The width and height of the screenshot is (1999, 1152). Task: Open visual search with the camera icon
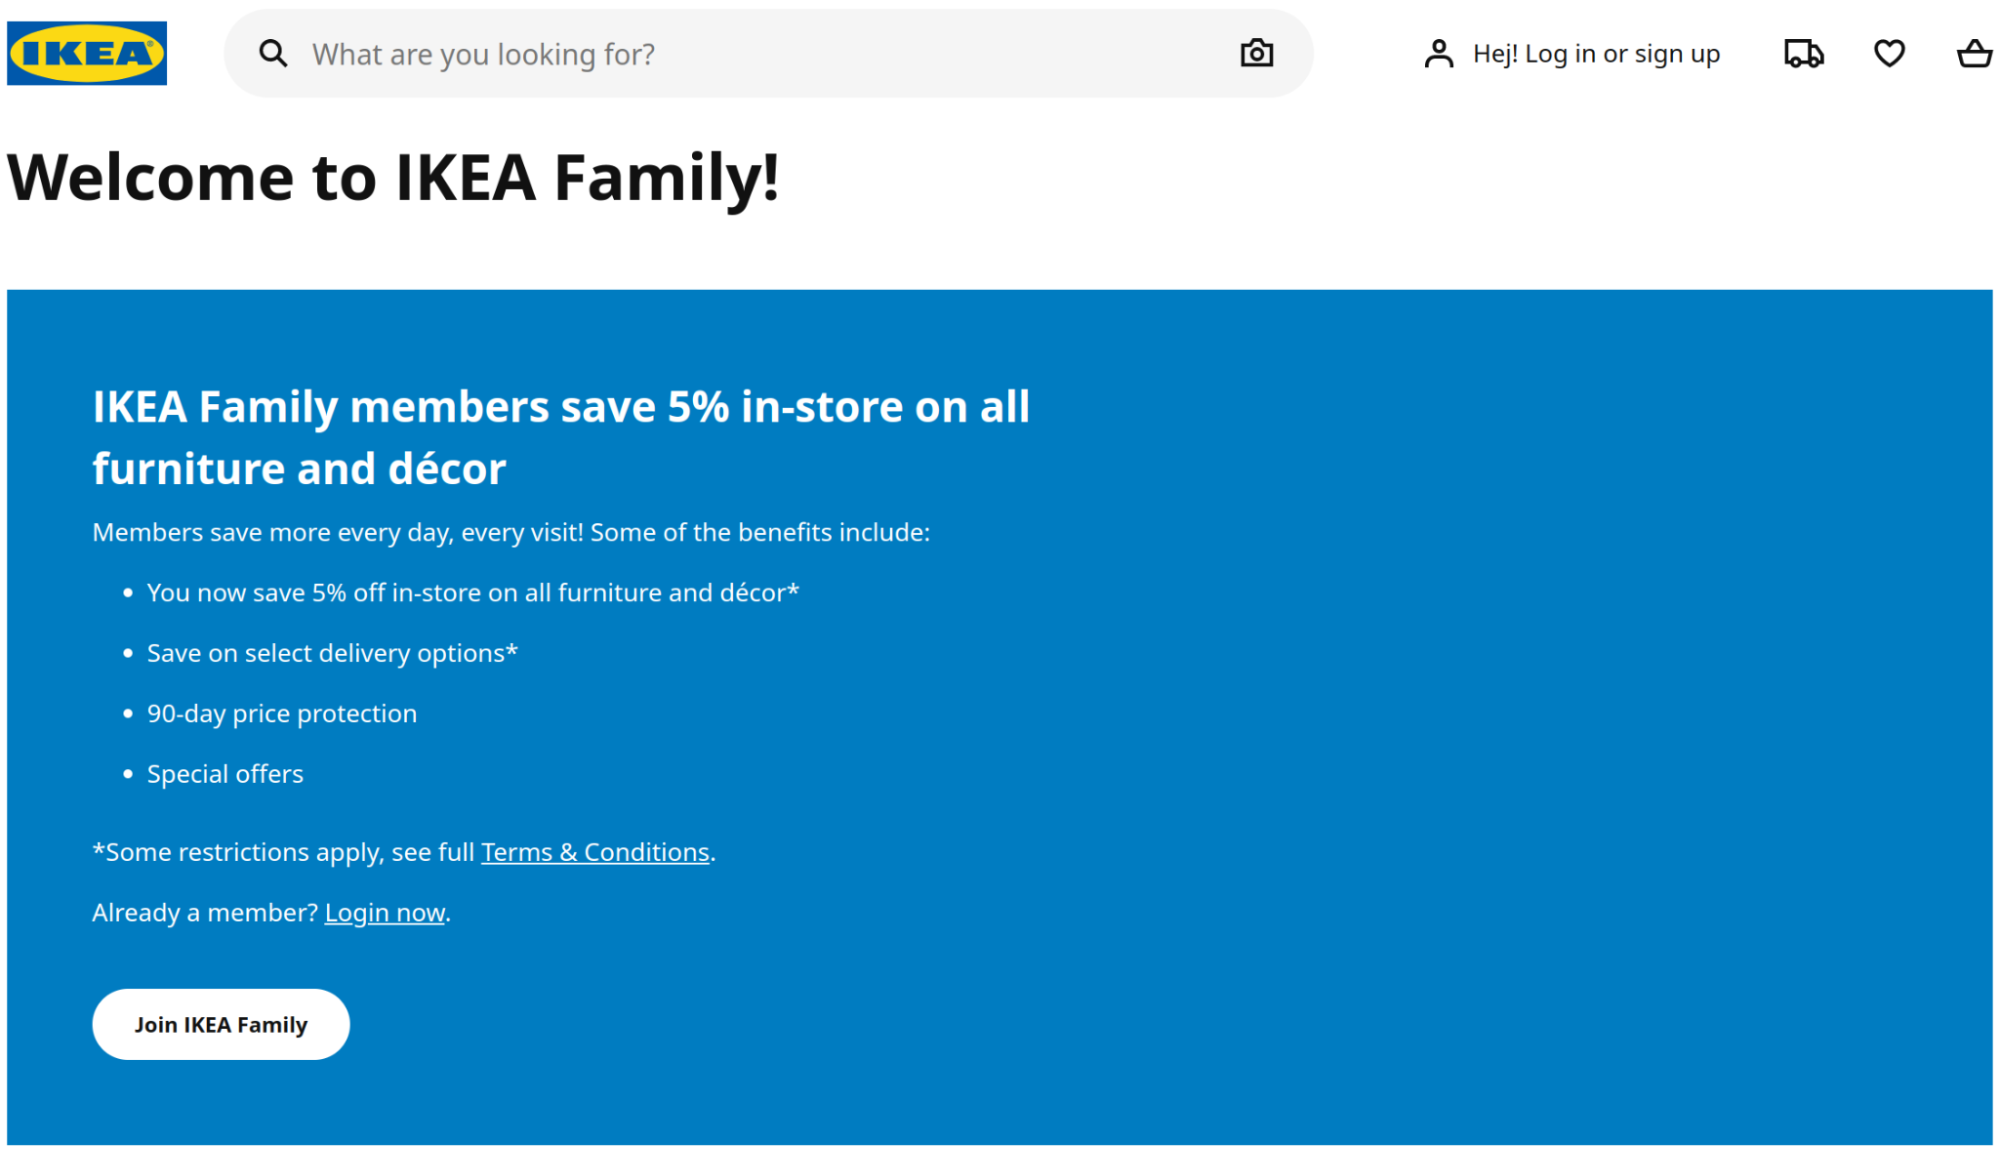[1256, 53]
